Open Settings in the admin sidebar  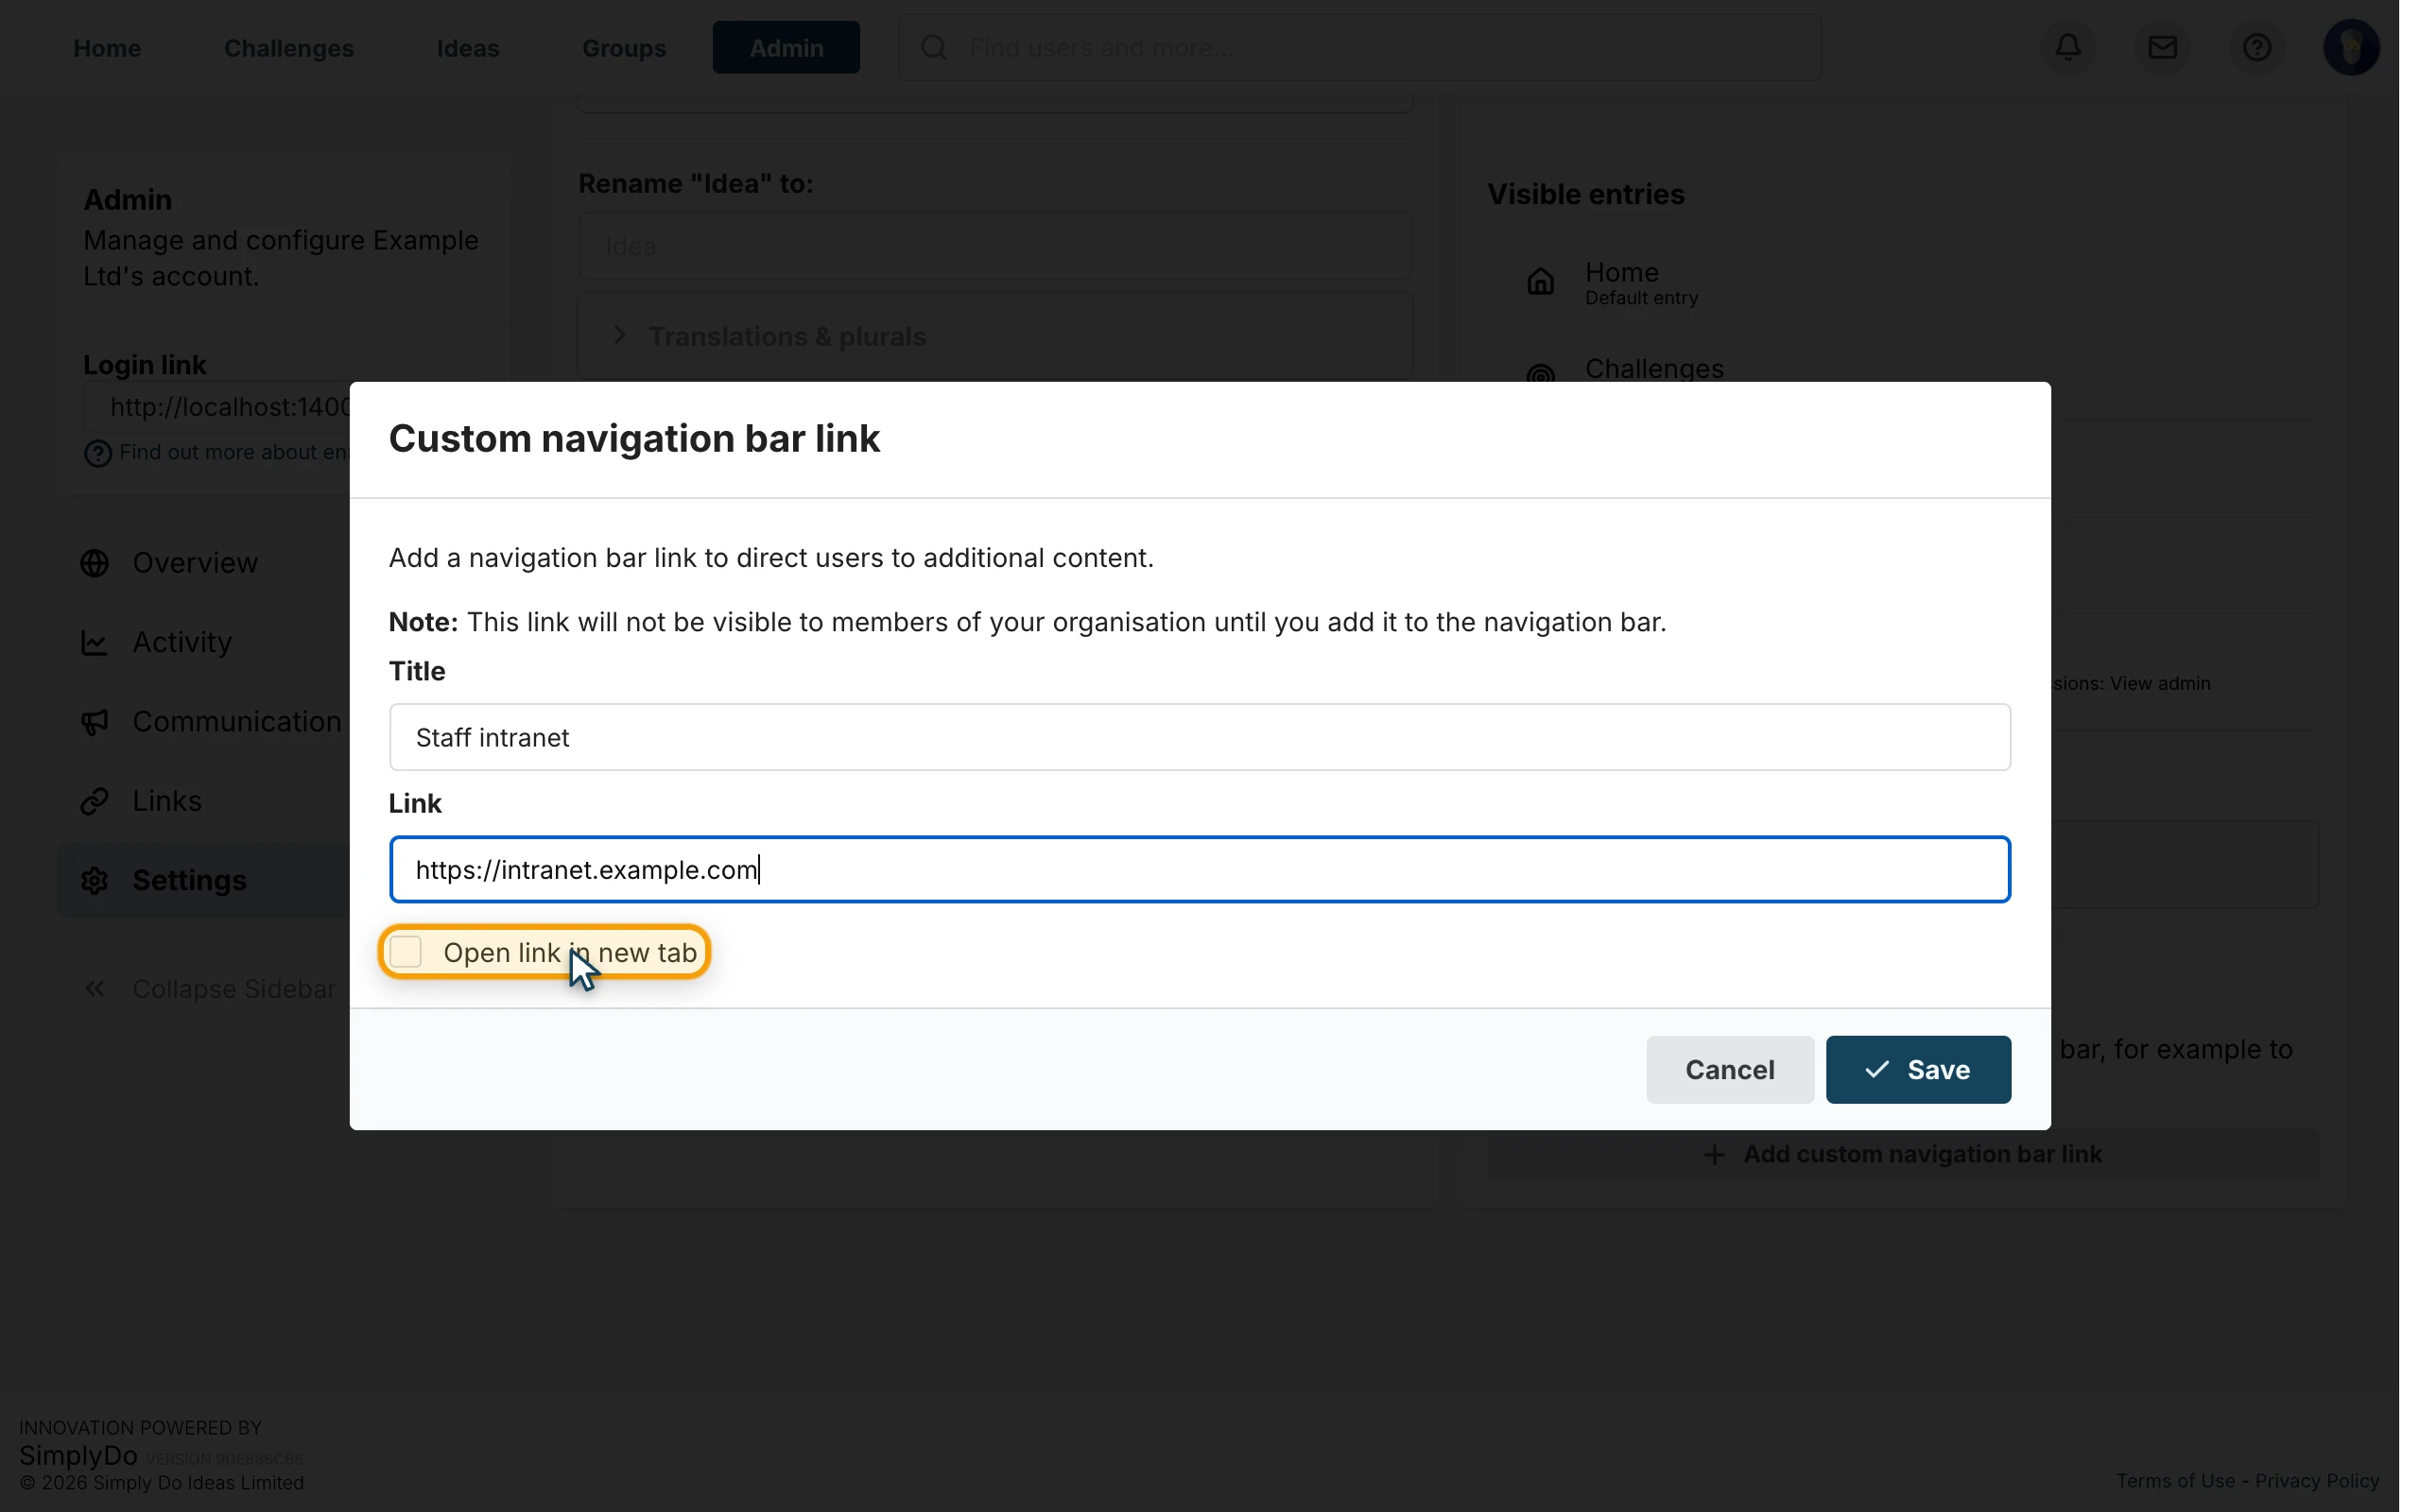pyautogui.click(x=205, y=881)
